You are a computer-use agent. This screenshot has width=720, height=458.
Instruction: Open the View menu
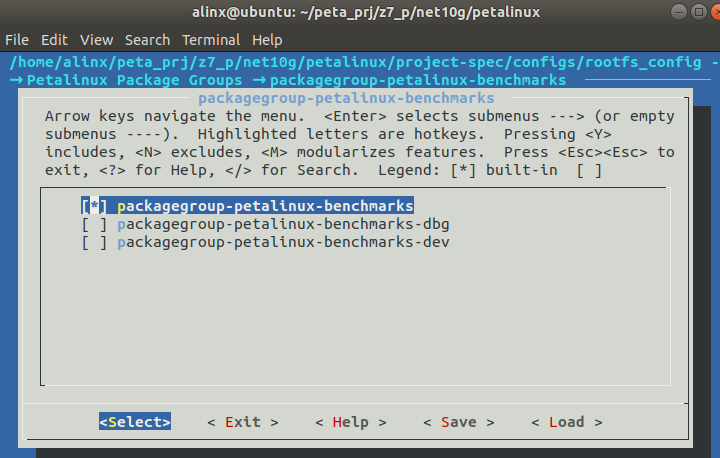[x=96, y=40]
